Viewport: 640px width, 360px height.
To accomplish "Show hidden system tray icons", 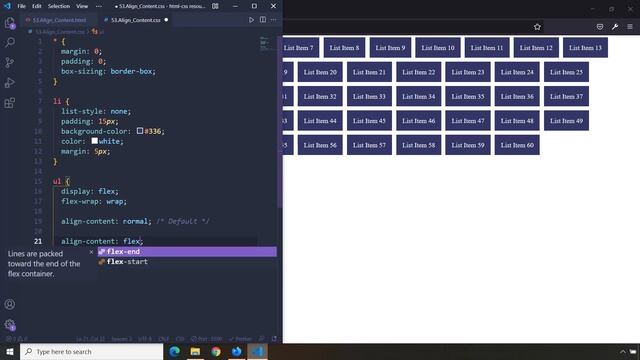I will coord(622,351).
